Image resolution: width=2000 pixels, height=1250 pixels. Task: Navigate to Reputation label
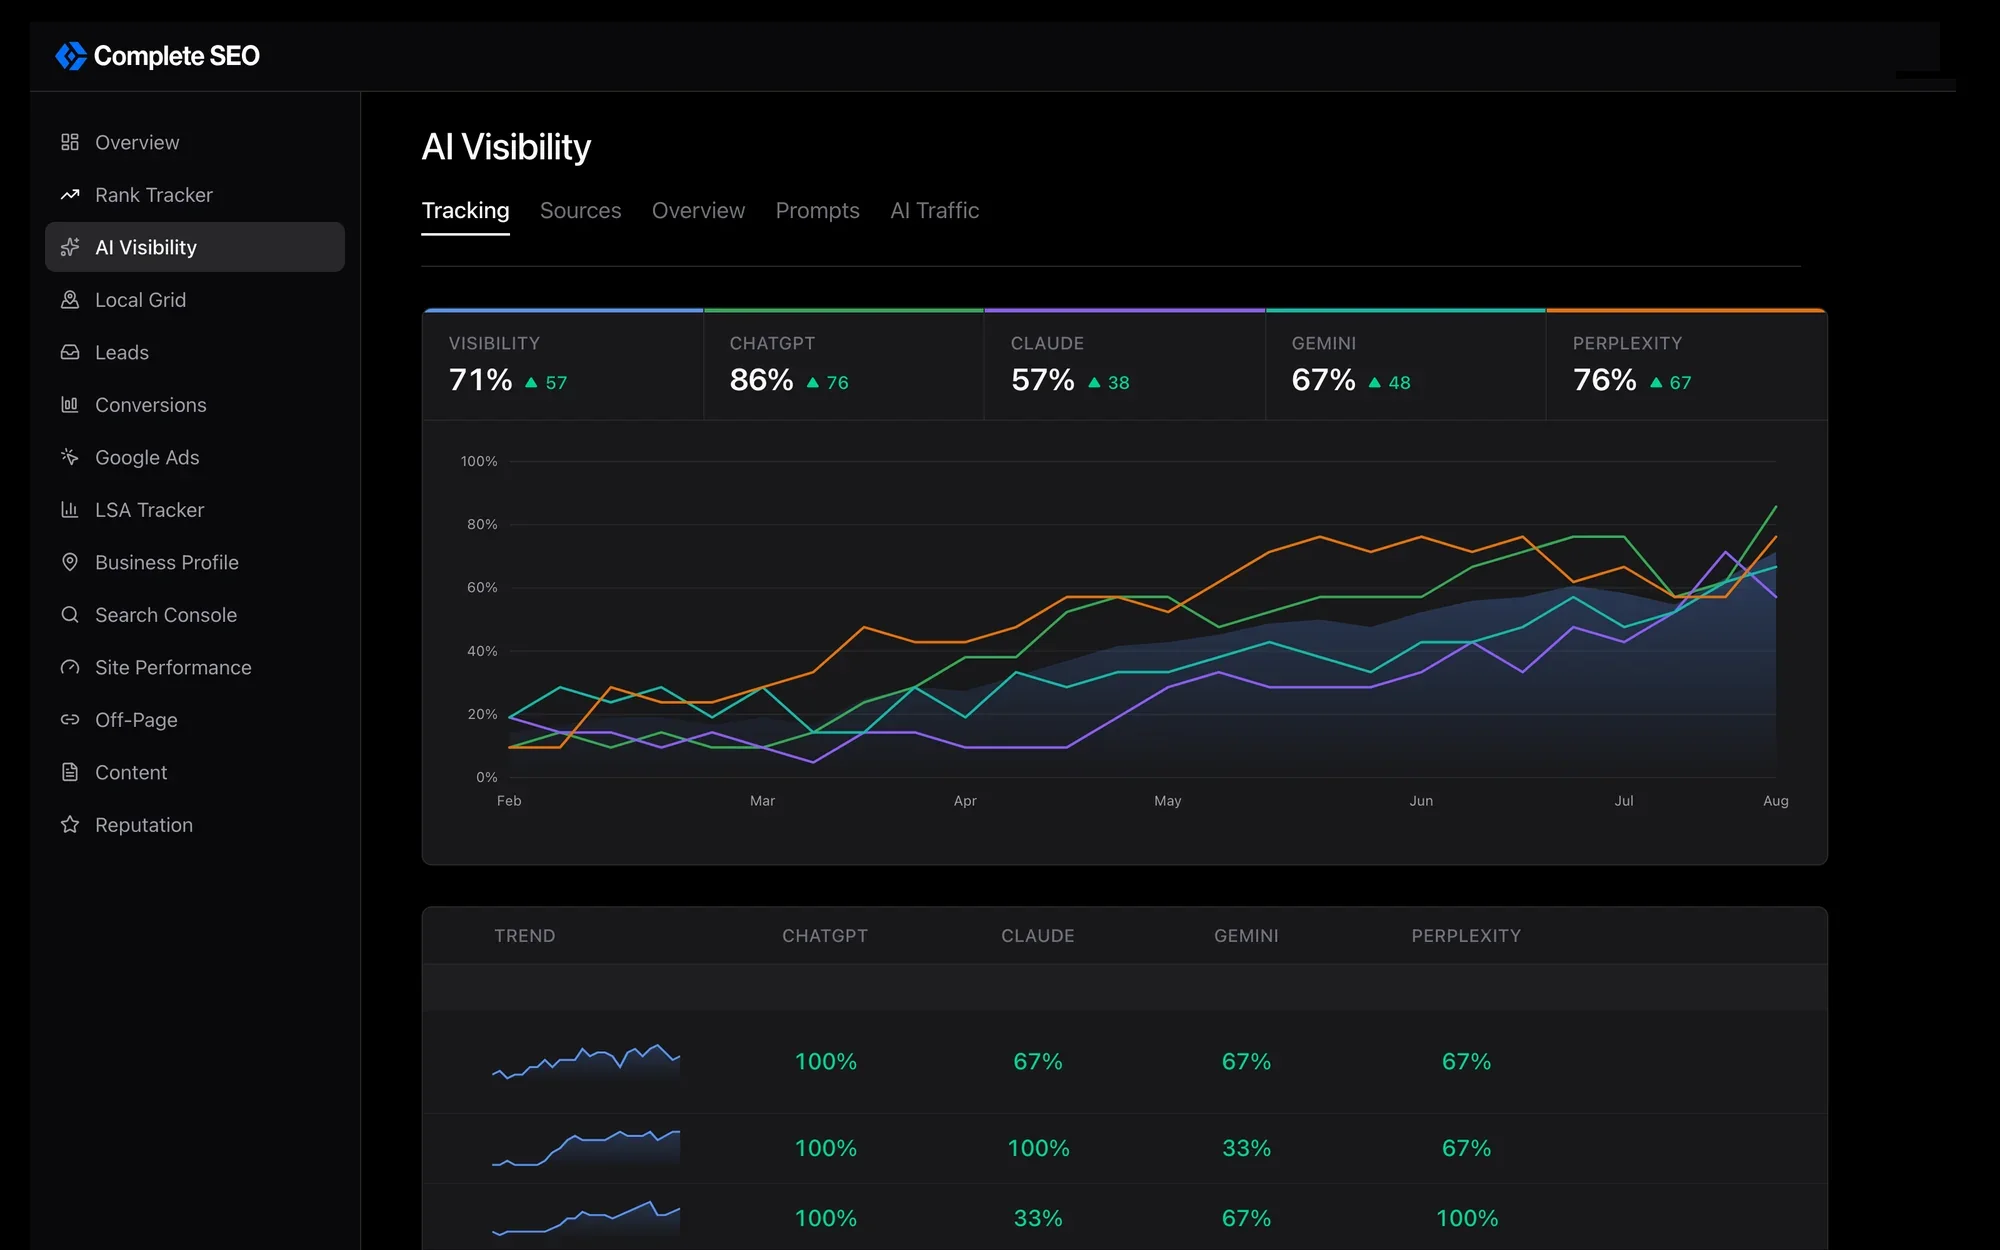[144, 825]
